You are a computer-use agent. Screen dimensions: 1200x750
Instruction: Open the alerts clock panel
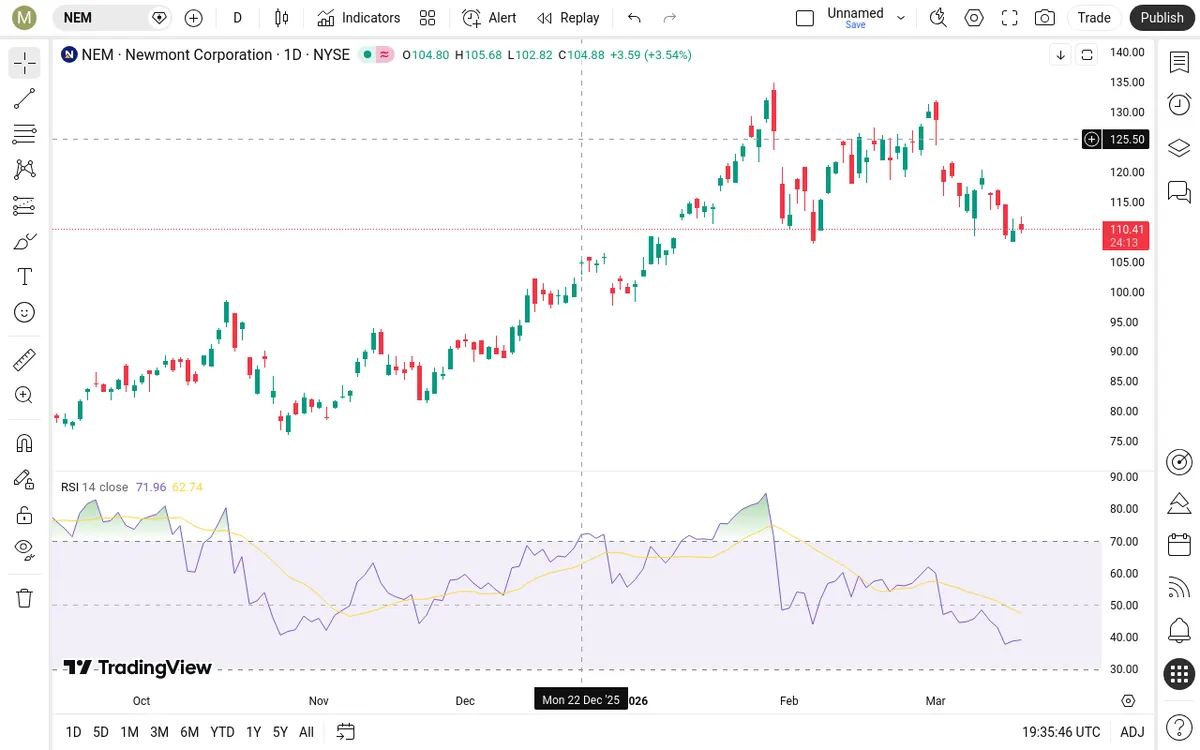click(x=1179, y=104)
